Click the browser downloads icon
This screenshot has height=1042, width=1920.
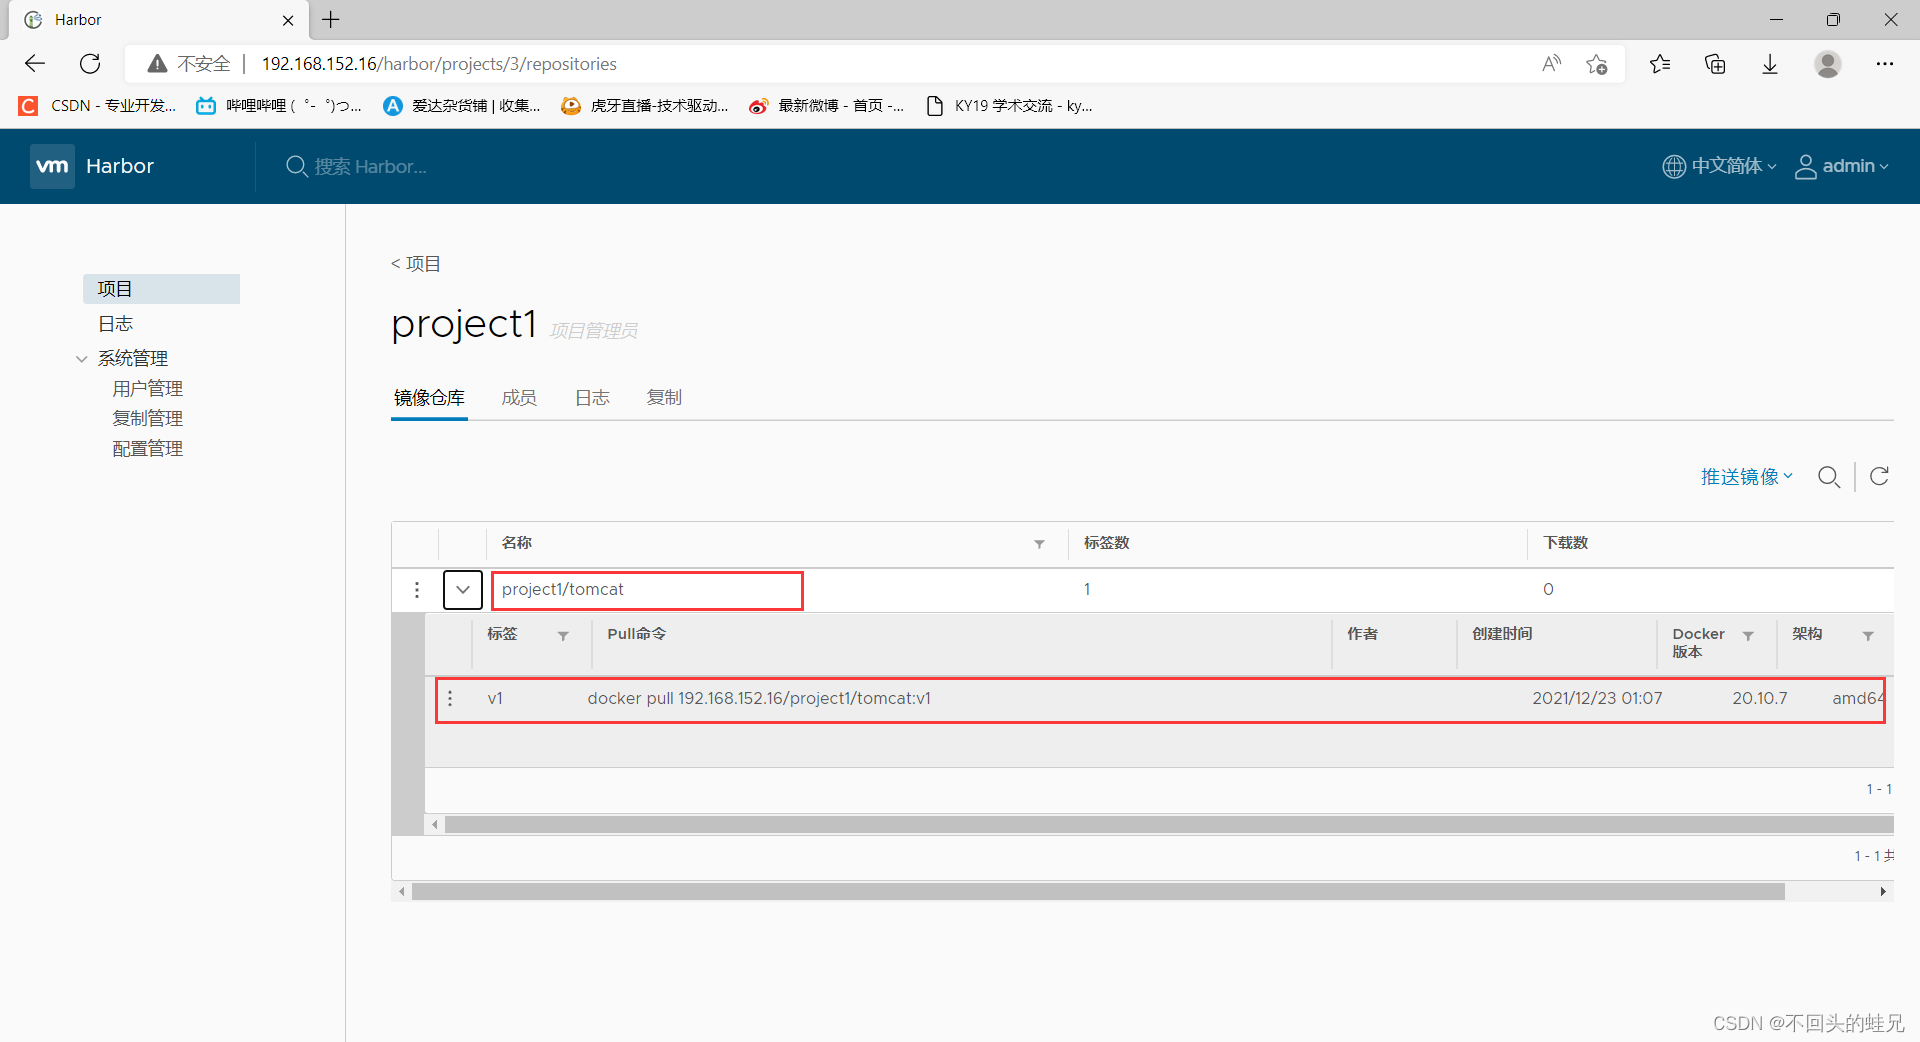point(1770,63)
